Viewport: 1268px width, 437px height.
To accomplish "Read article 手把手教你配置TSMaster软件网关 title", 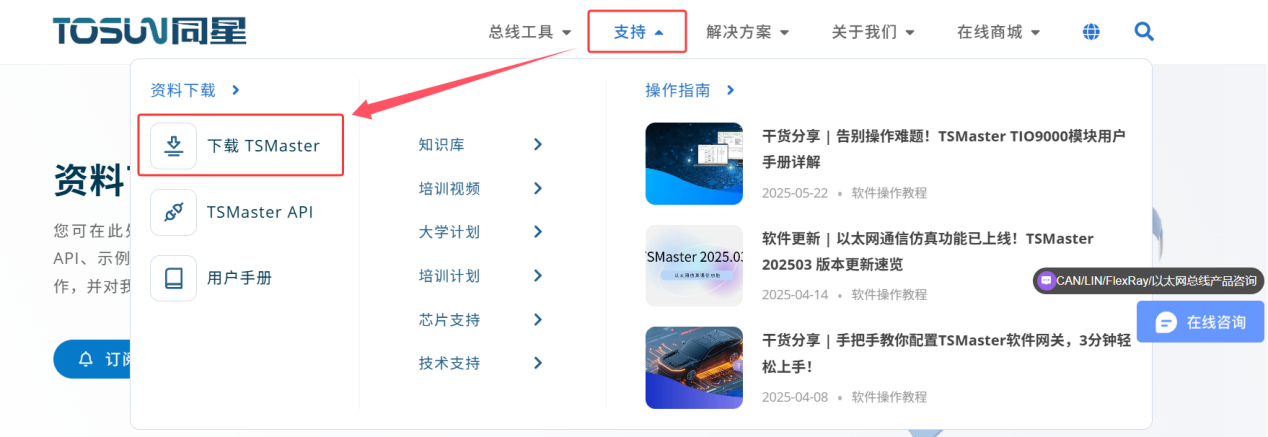I will 946,353.
